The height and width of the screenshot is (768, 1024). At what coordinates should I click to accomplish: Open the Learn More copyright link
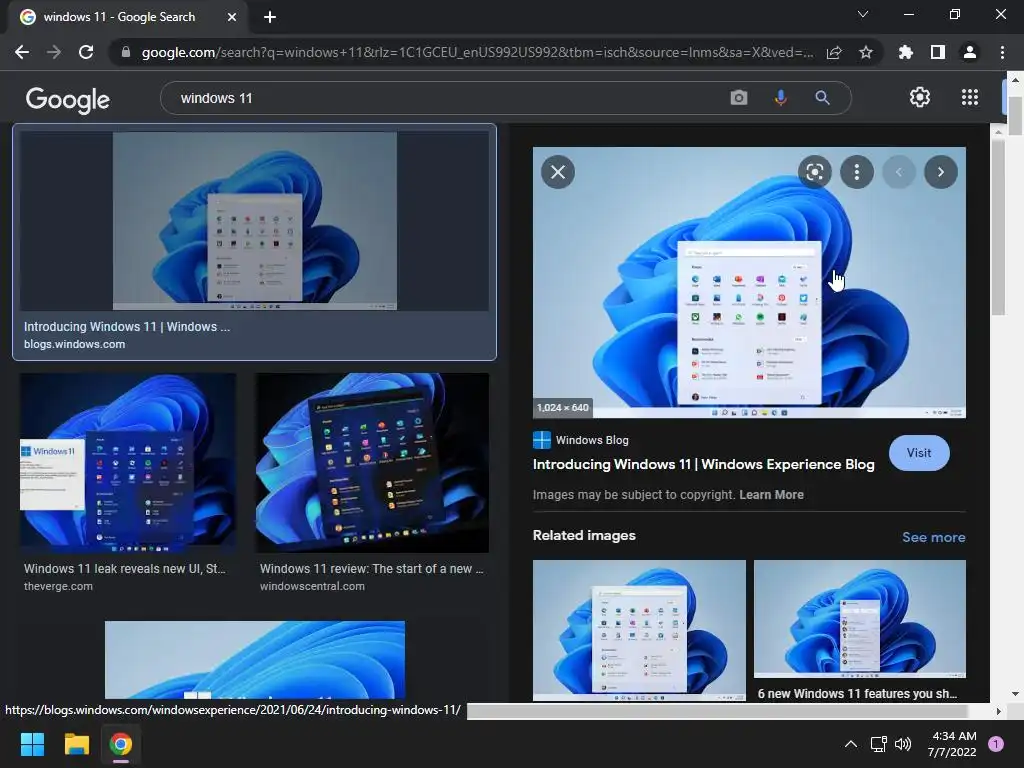[771, 495]
